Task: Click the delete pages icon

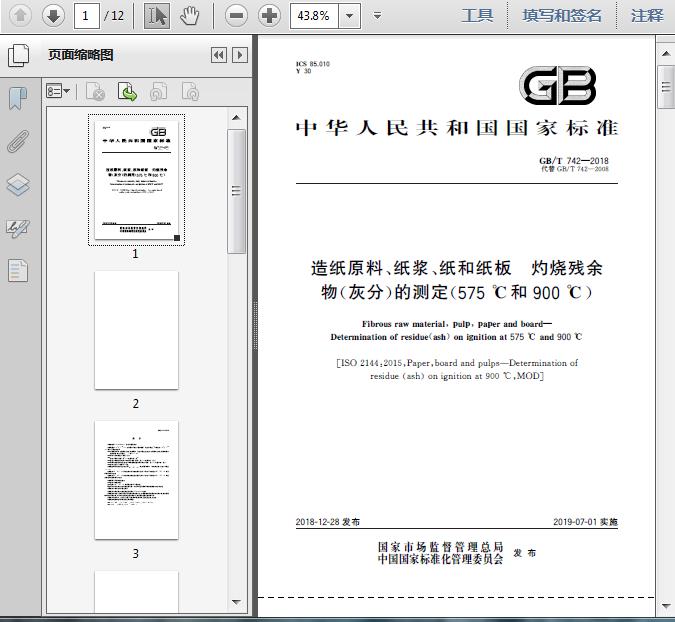Action: point(96,91)
